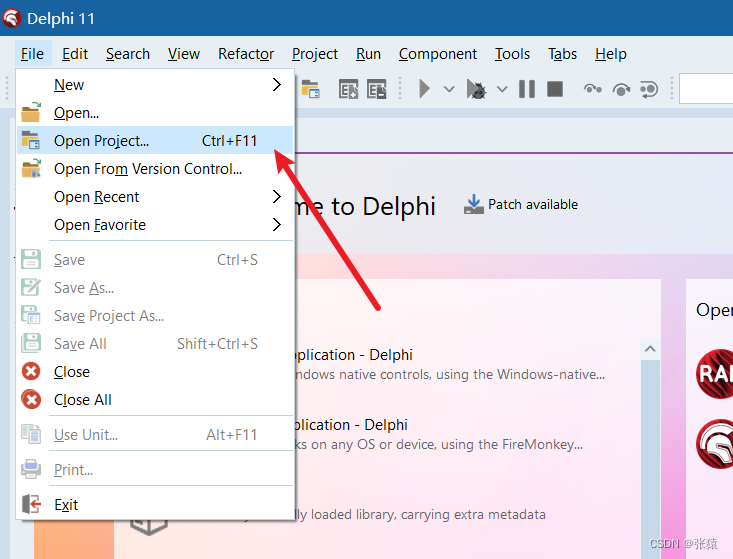Open the Run button dropdown arrow
The width and height of the screenshot is (733, 559).
point(449,89)
